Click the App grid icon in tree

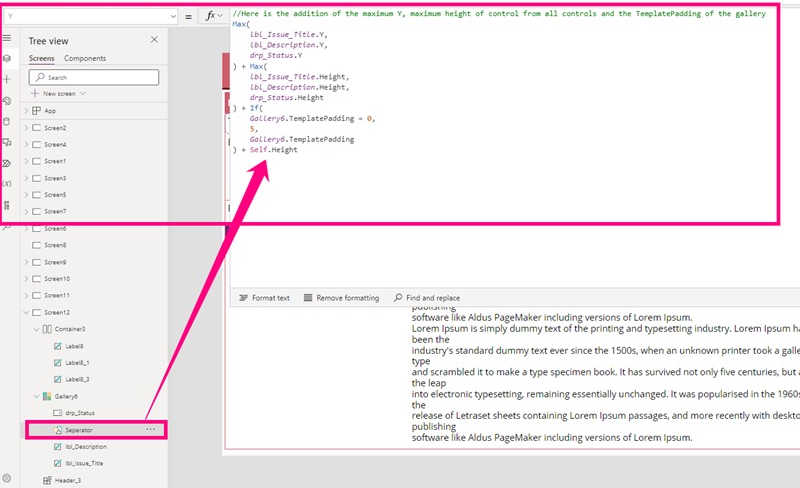point(36,110)
